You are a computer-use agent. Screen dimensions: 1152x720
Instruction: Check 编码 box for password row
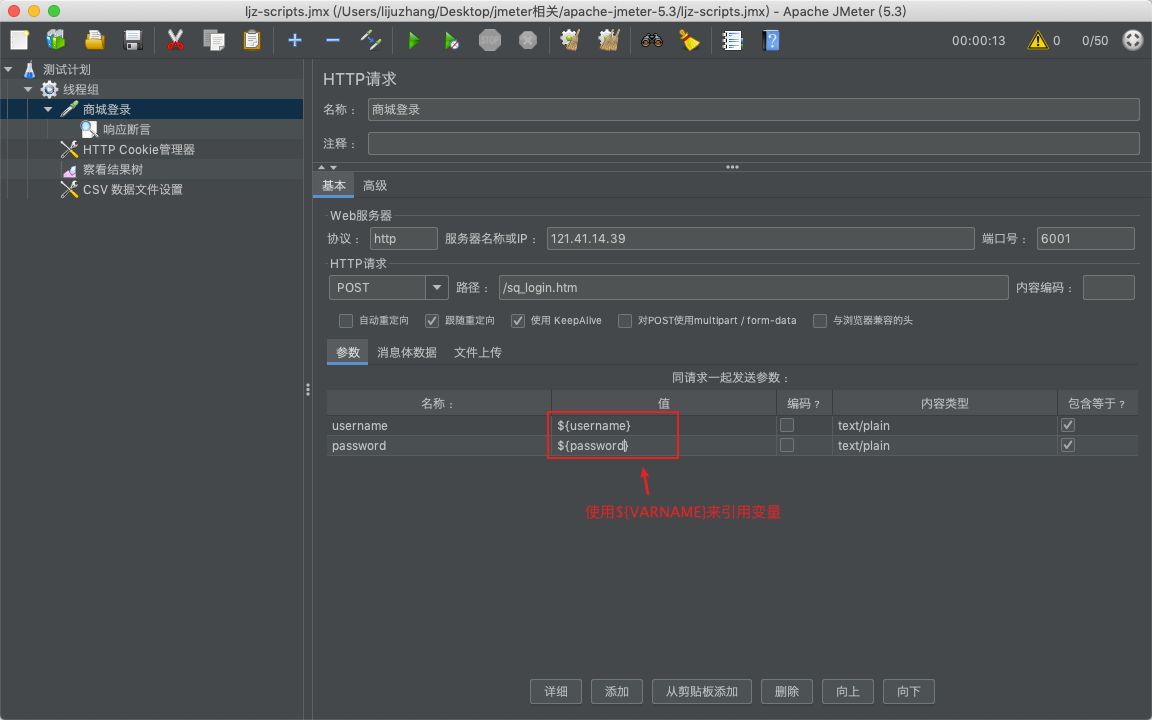coord(787,445)
